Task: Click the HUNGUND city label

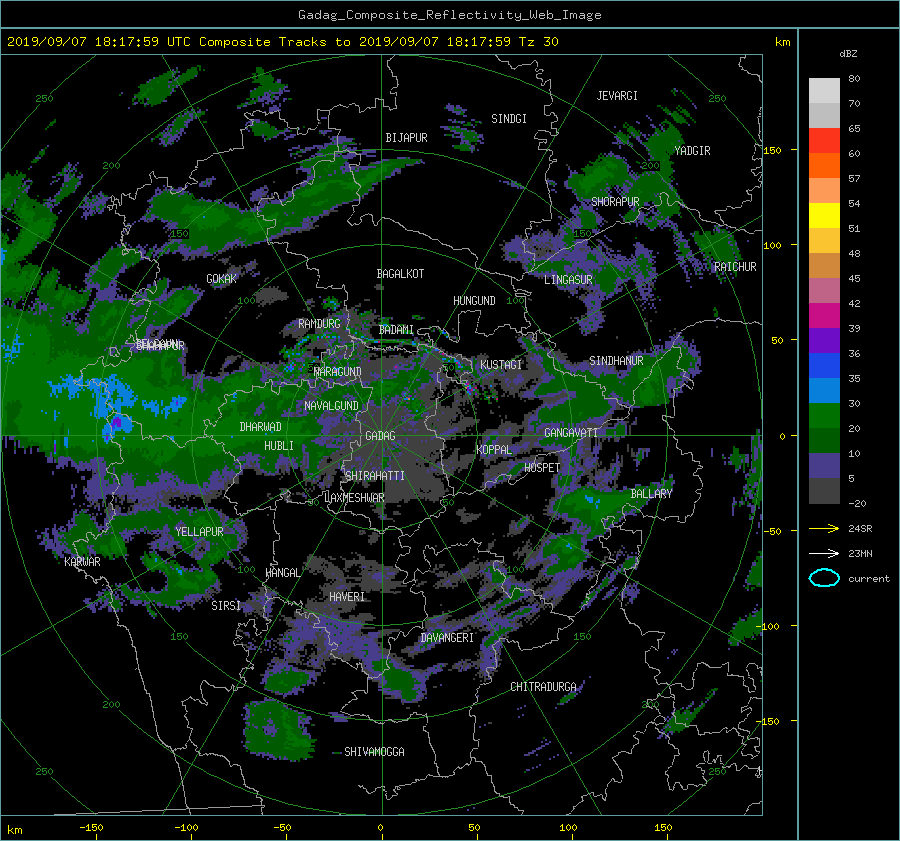Action: (x=474, y=301)
